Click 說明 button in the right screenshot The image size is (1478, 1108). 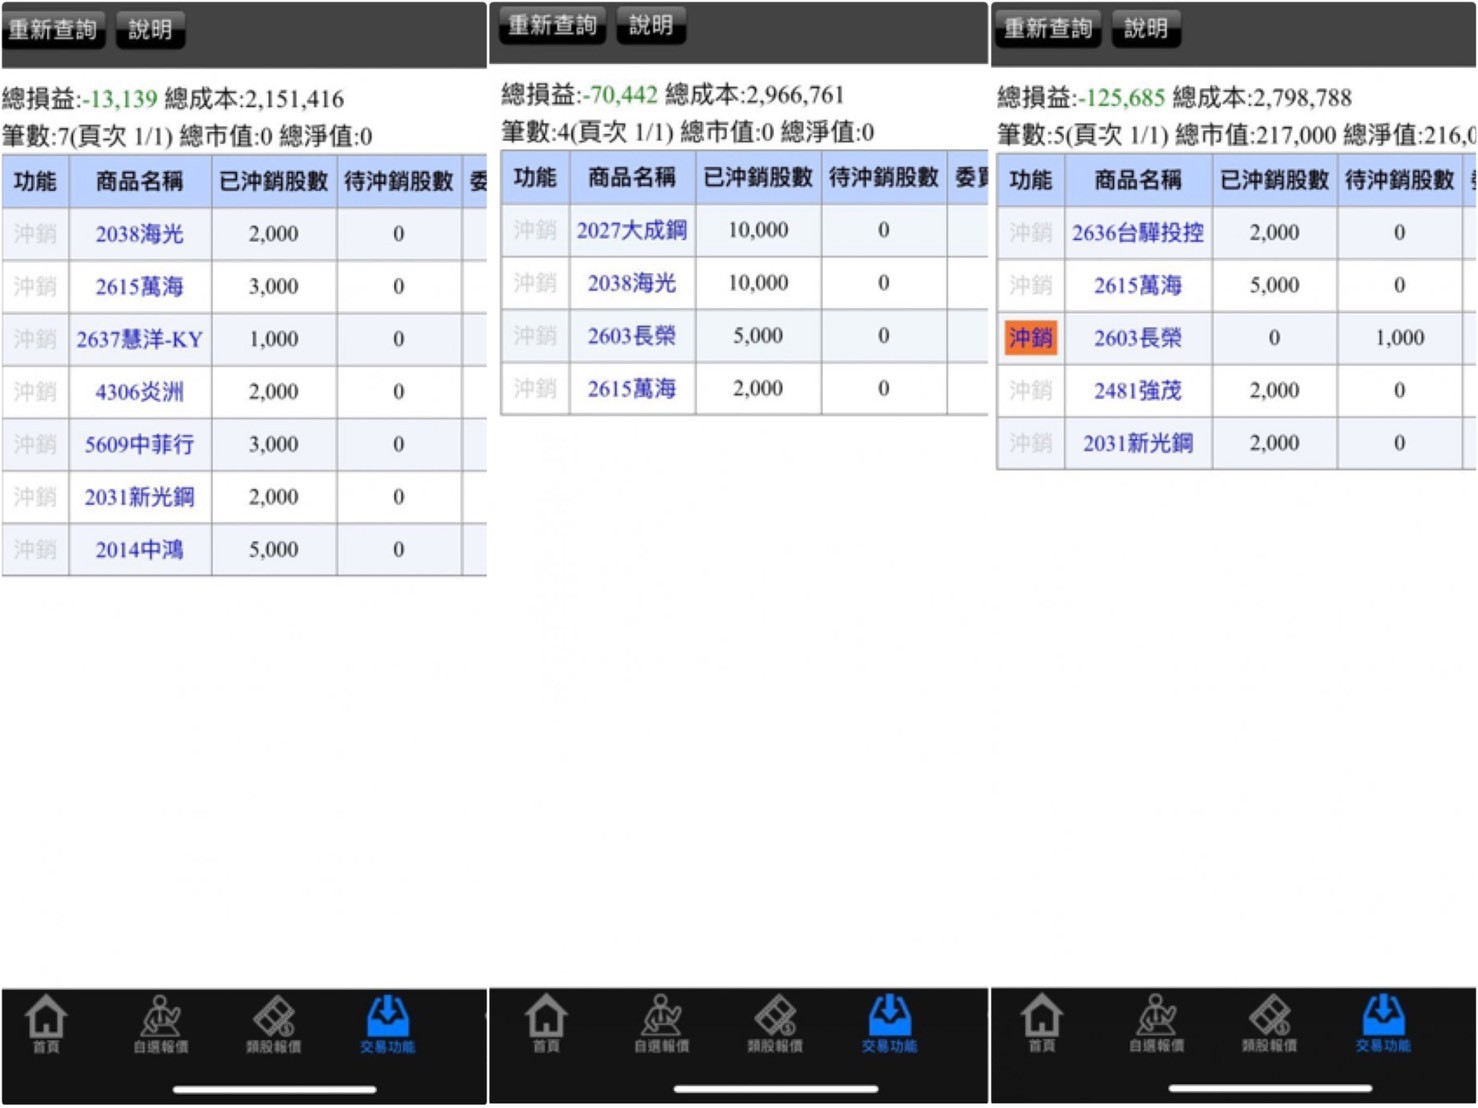[x=1146, y=28]
